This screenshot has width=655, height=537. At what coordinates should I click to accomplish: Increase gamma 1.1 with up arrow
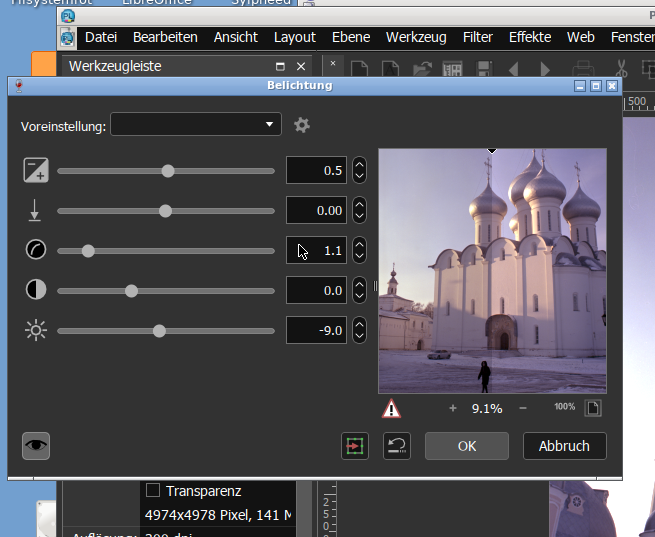coord(359,245)
